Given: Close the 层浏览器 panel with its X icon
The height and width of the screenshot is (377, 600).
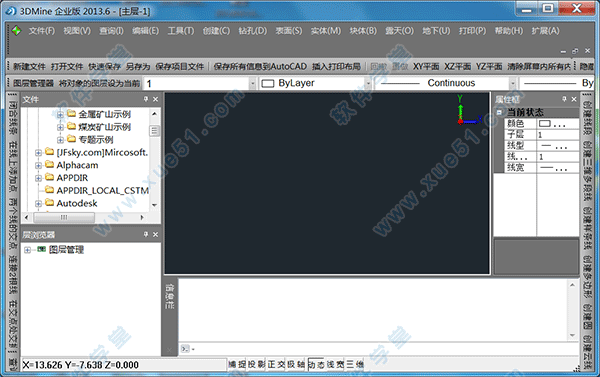Looking at the screenshot, I should tap(155, 234).
